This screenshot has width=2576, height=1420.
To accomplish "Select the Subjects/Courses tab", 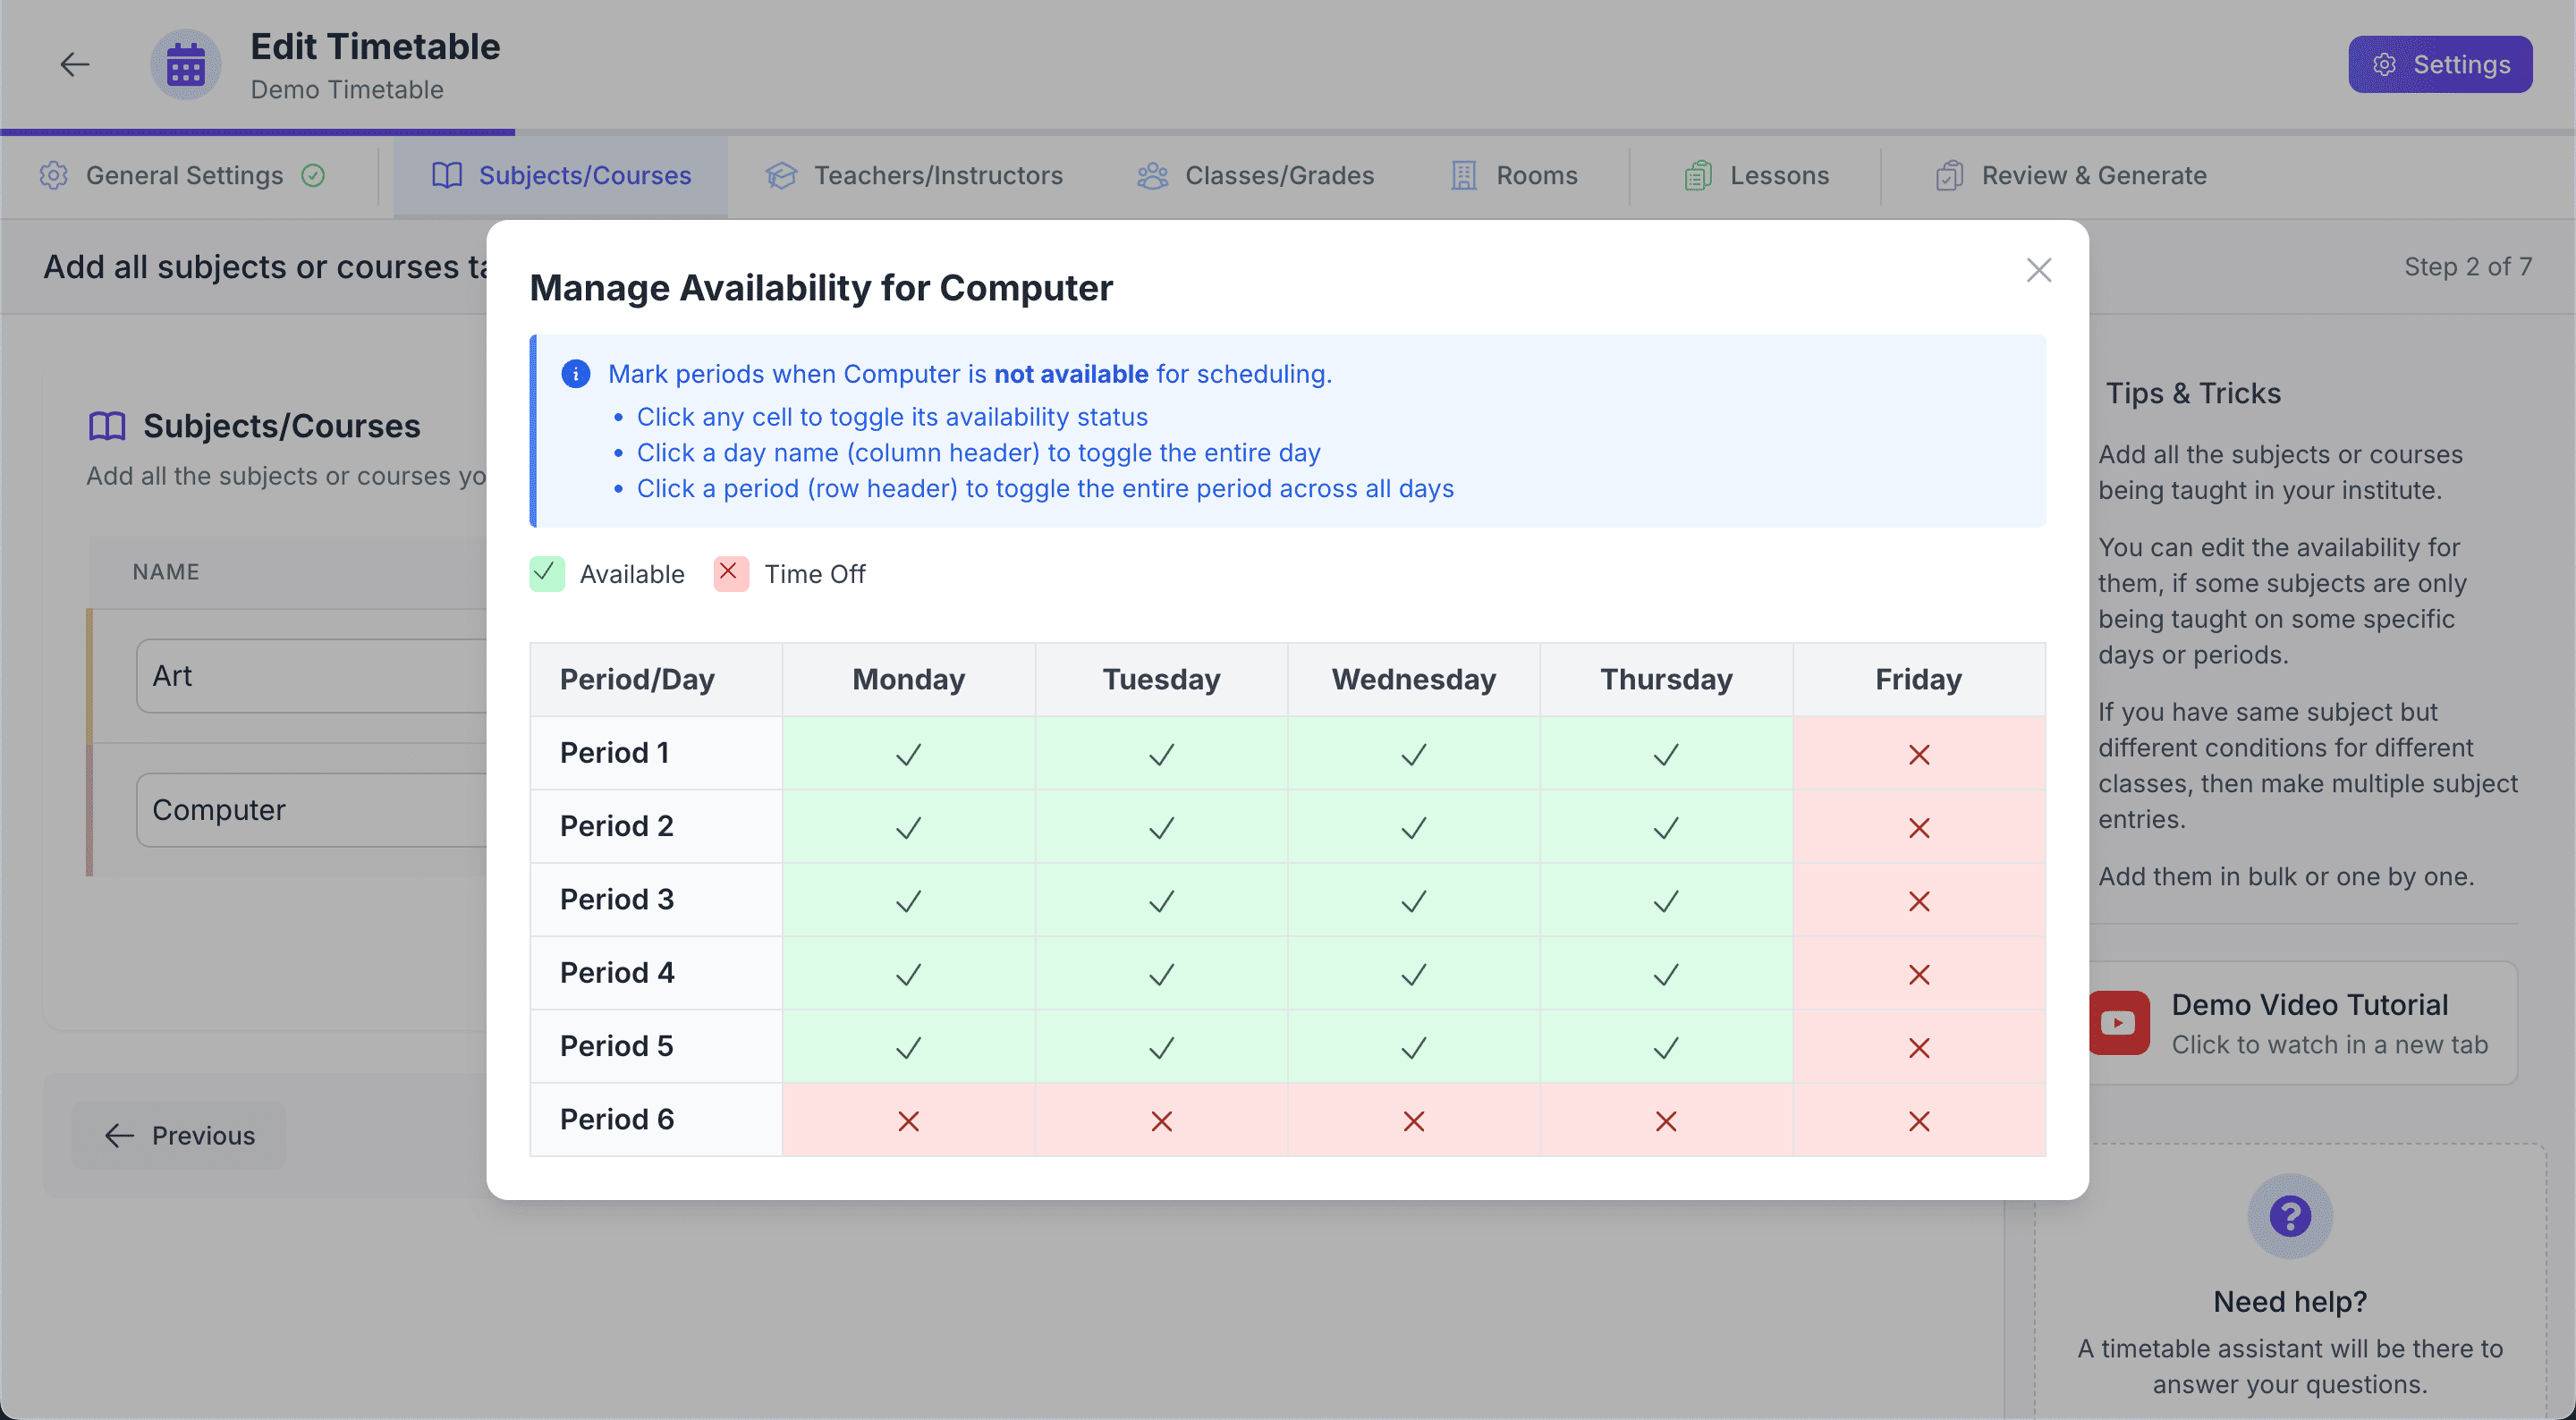I will tap(561, 175).
